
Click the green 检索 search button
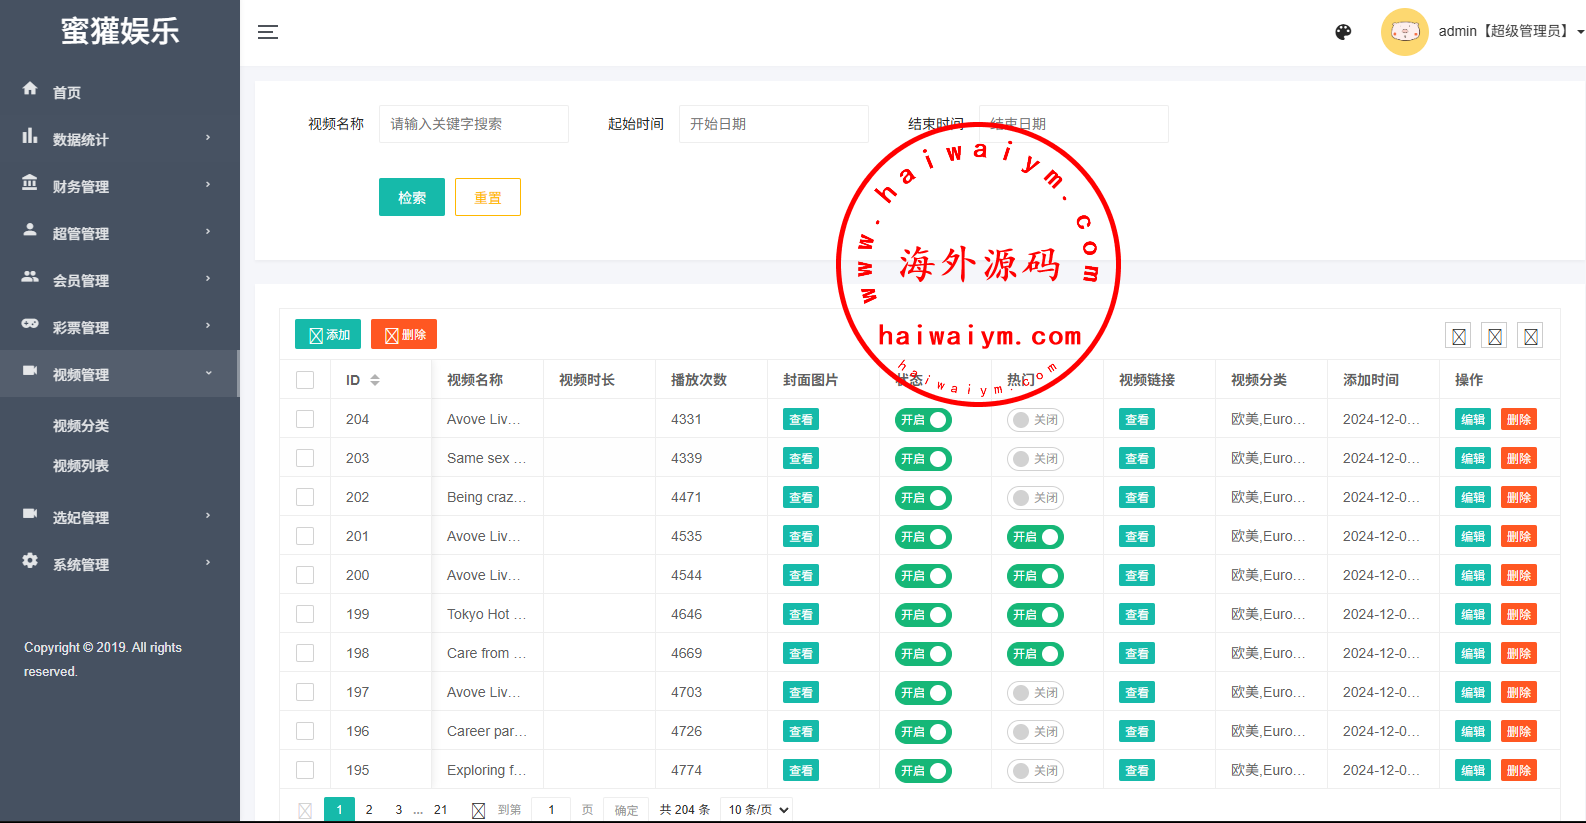pyautogui.click(x=411, y=197)
